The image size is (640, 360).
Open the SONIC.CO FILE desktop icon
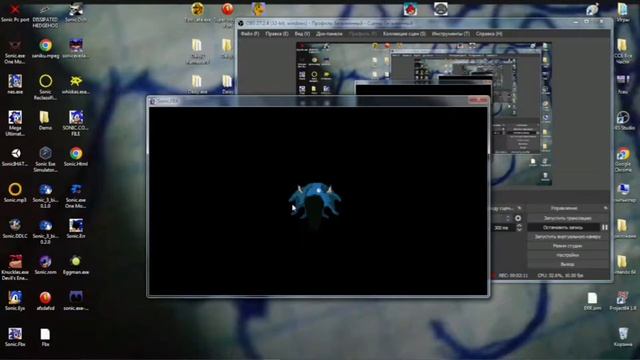[76, 118]
